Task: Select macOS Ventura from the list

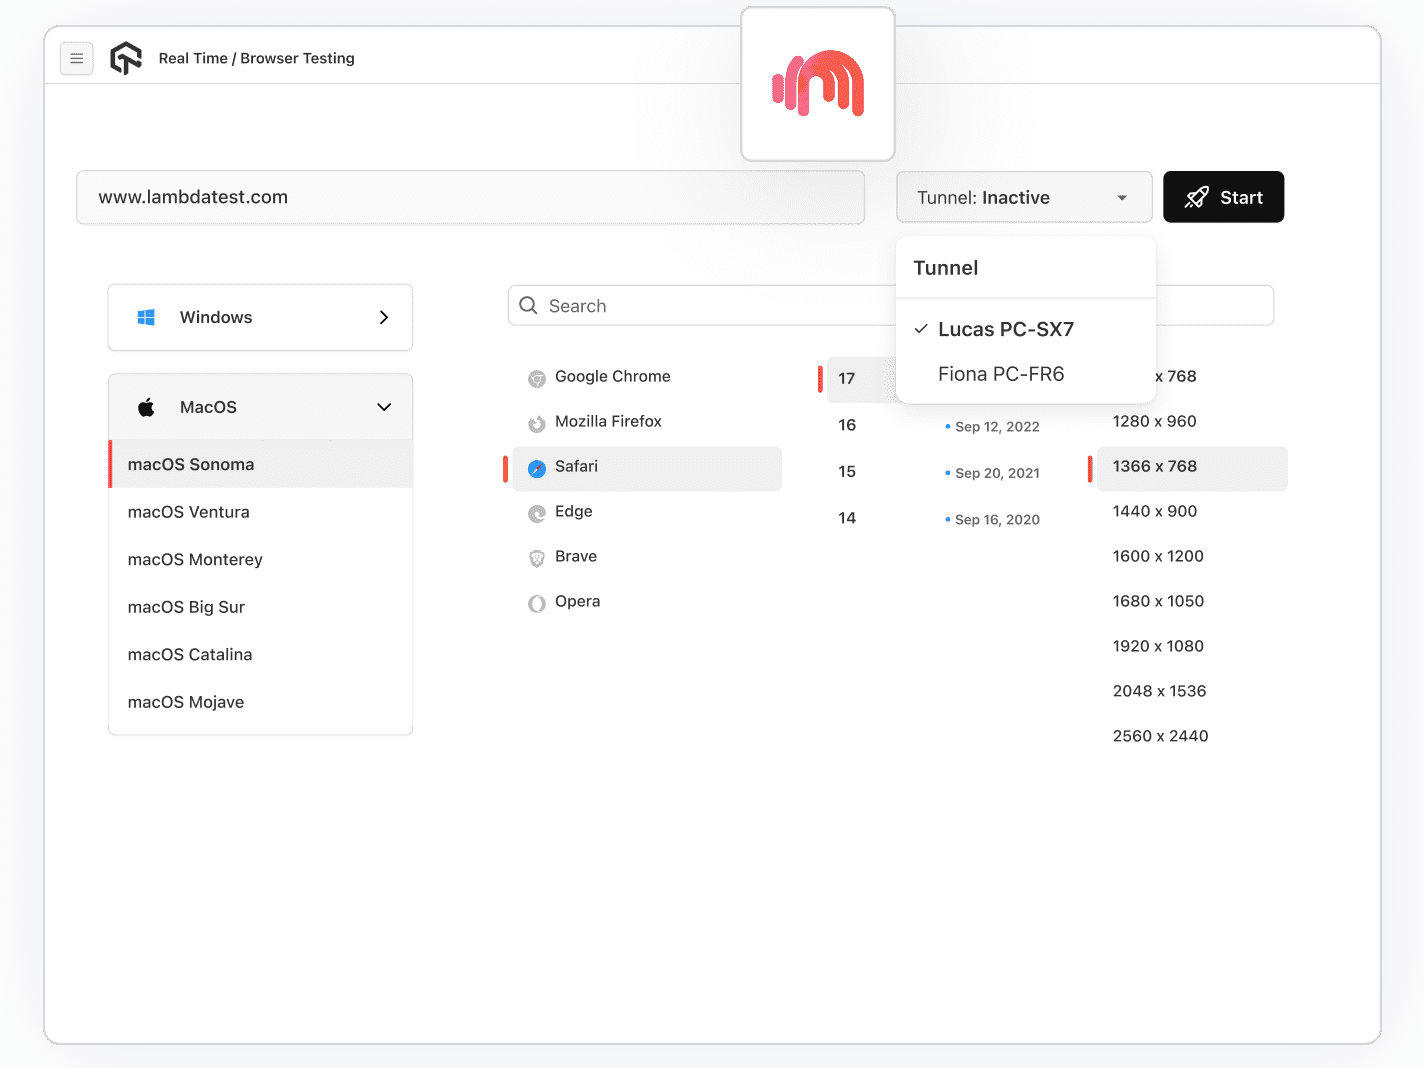Action: point(188,512)
